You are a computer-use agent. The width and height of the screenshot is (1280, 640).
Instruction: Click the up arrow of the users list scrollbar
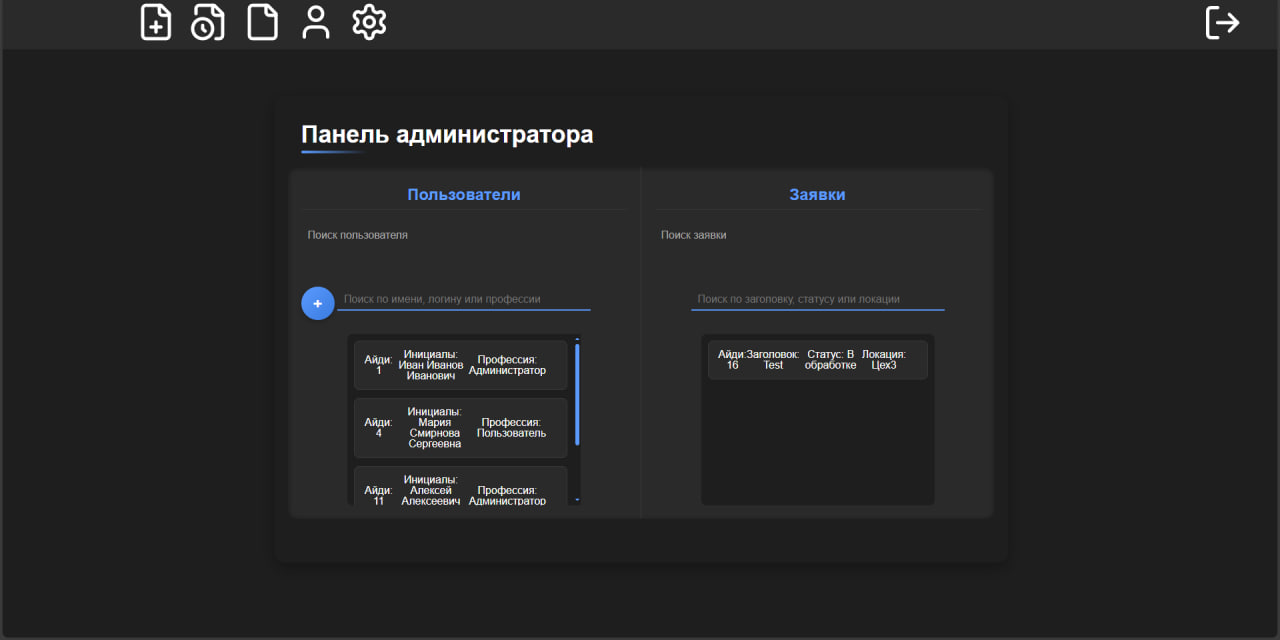click(x=577, y=339)
